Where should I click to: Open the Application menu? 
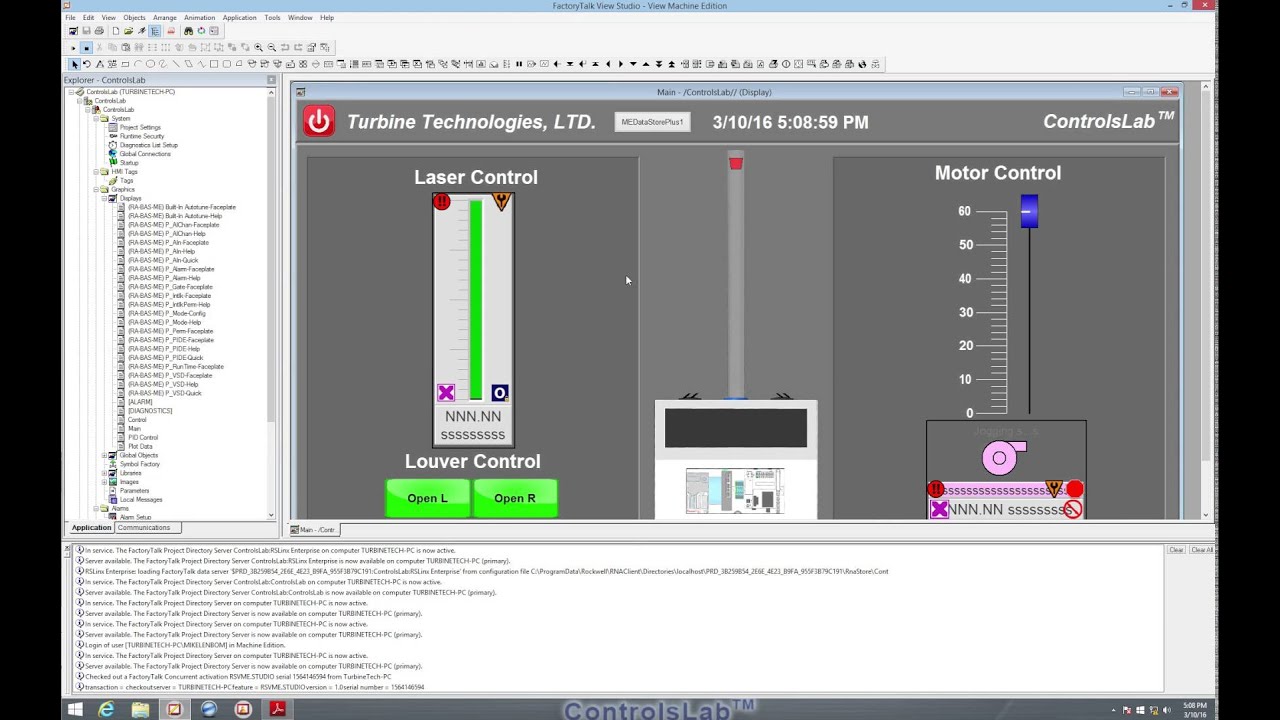239,17
